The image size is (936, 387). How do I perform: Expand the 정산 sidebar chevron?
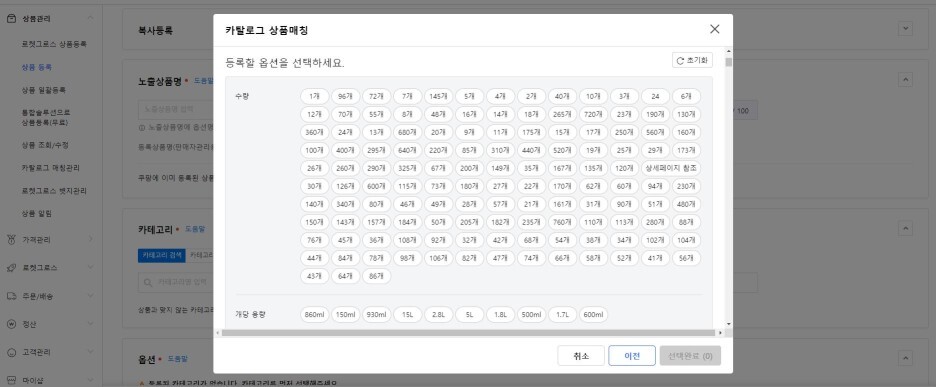click(90, 324)
